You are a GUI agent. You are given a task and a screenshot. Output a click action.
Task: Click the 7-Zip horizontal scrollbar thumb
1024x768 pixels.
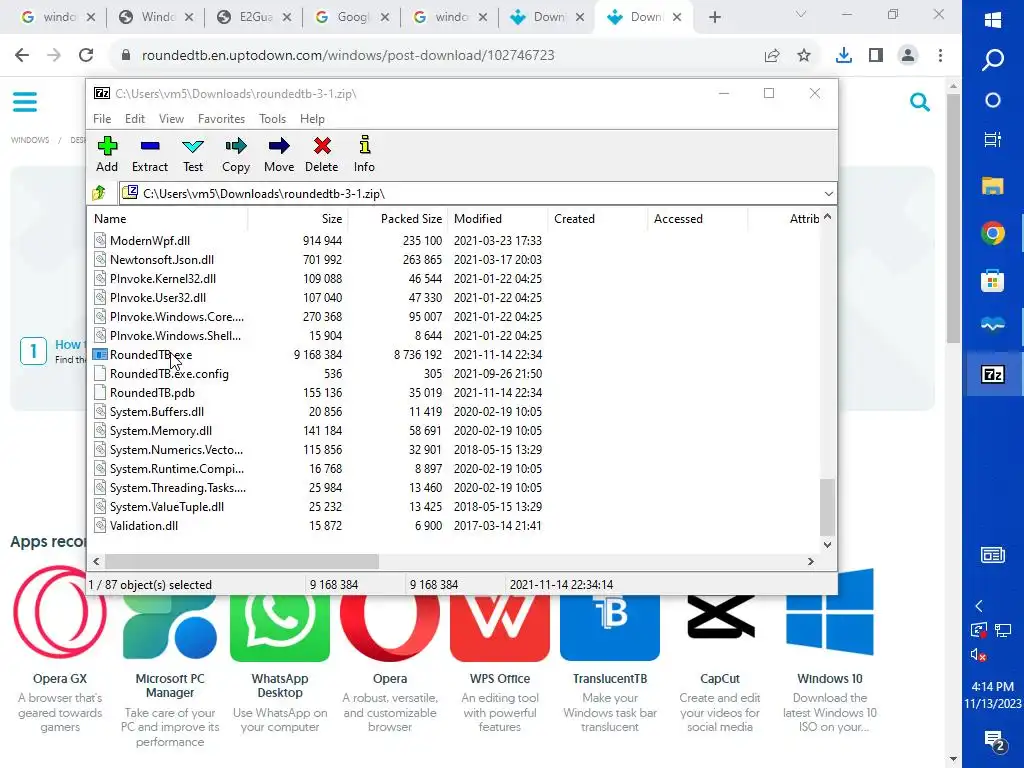point(242,562)
